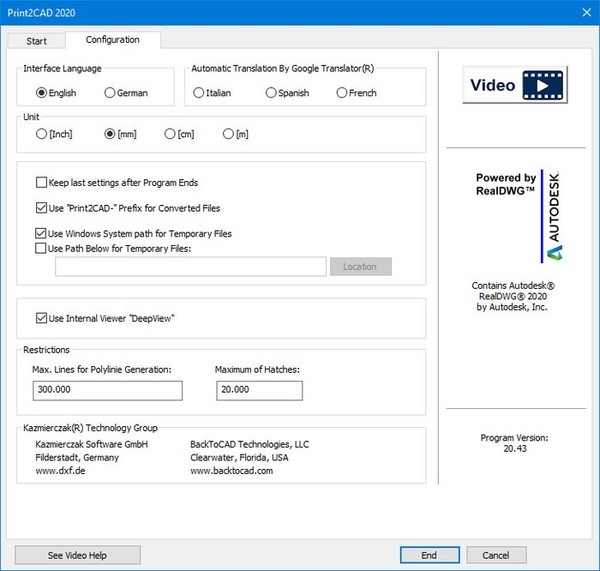This screenshot has height=571, width=600.
Task: Select the Configuration tab
Action: [112, 40]
